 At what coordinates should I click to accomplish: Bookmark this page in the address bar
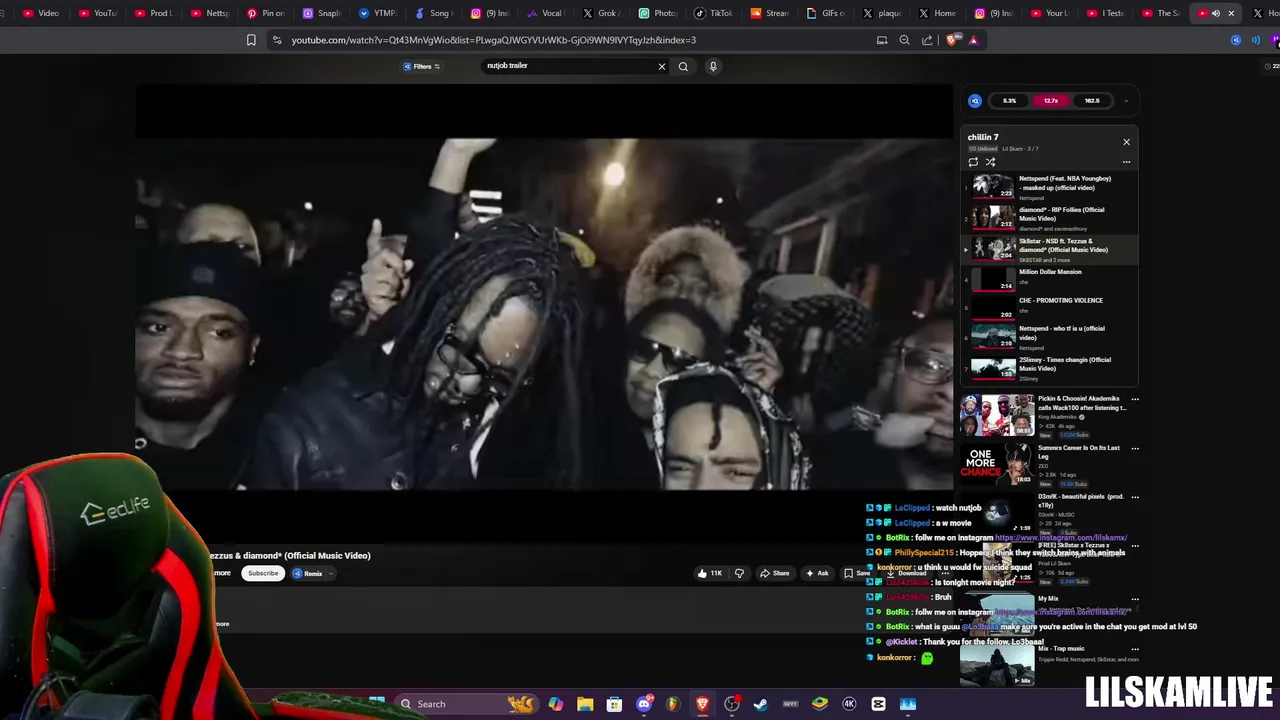pyautogui.click(x=251, y=40)
